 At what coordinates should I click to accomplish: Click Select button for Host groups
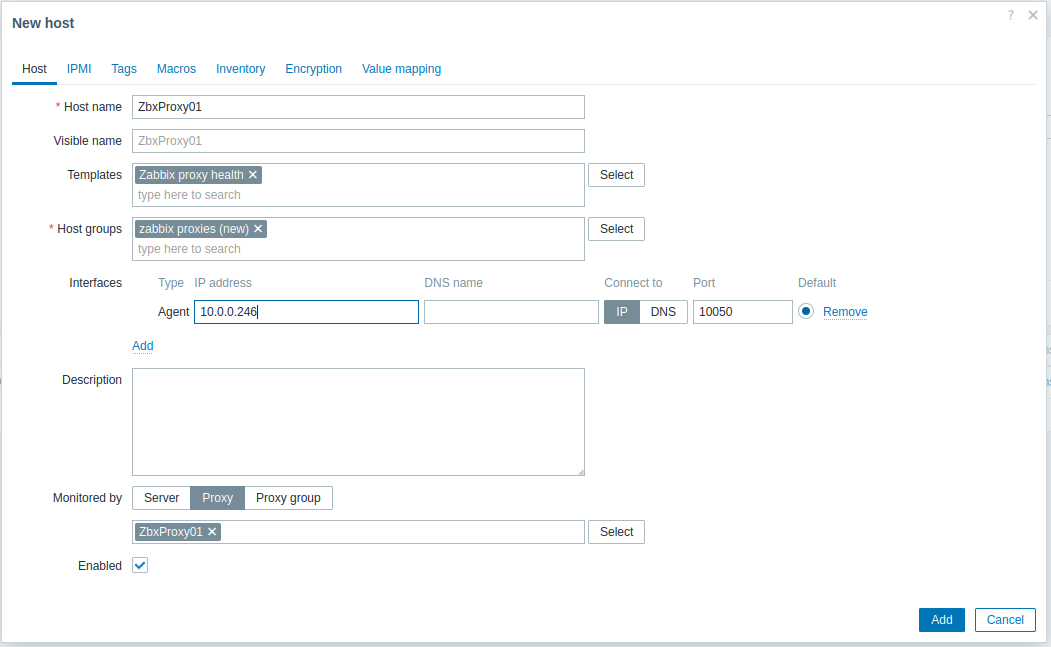(617, 229)
